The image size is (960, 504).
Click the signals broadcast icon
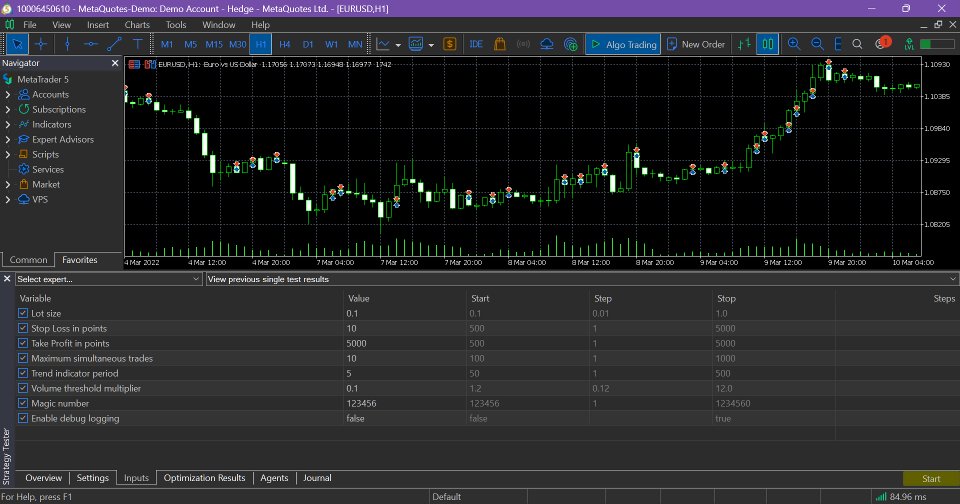tap(523, 44)
